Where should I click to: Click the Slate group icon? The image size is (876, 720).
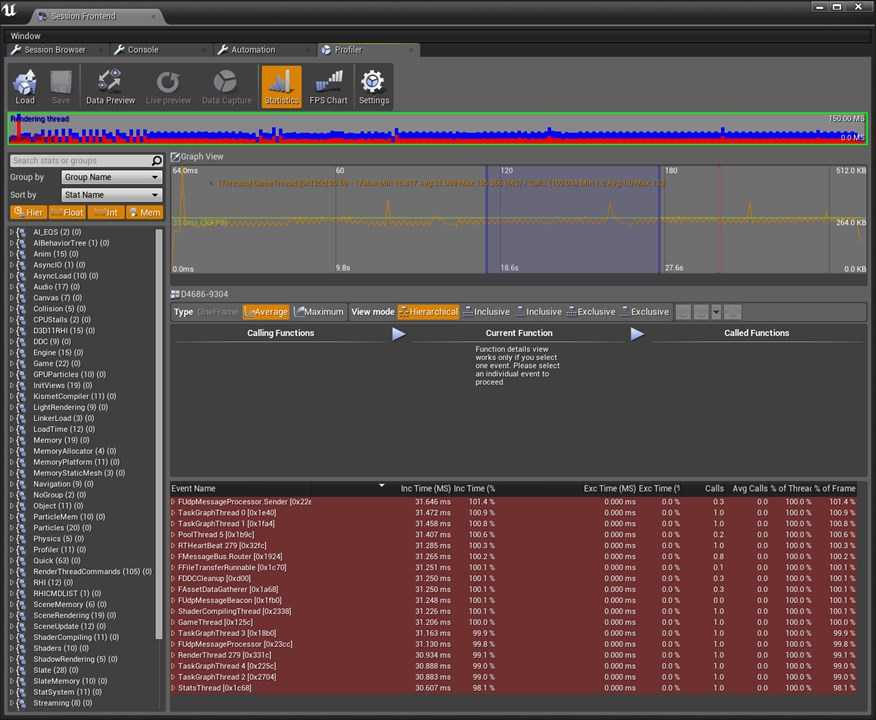(x=22, y=670)
